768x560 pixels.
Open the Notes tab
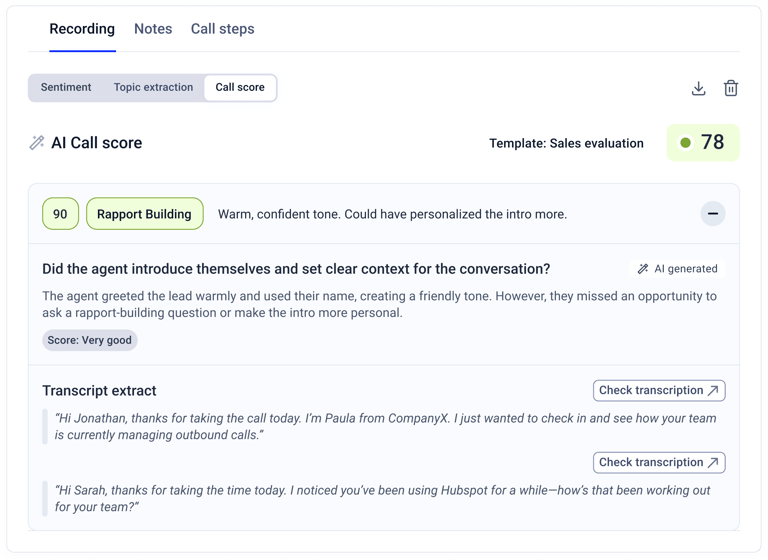[153, 29]
